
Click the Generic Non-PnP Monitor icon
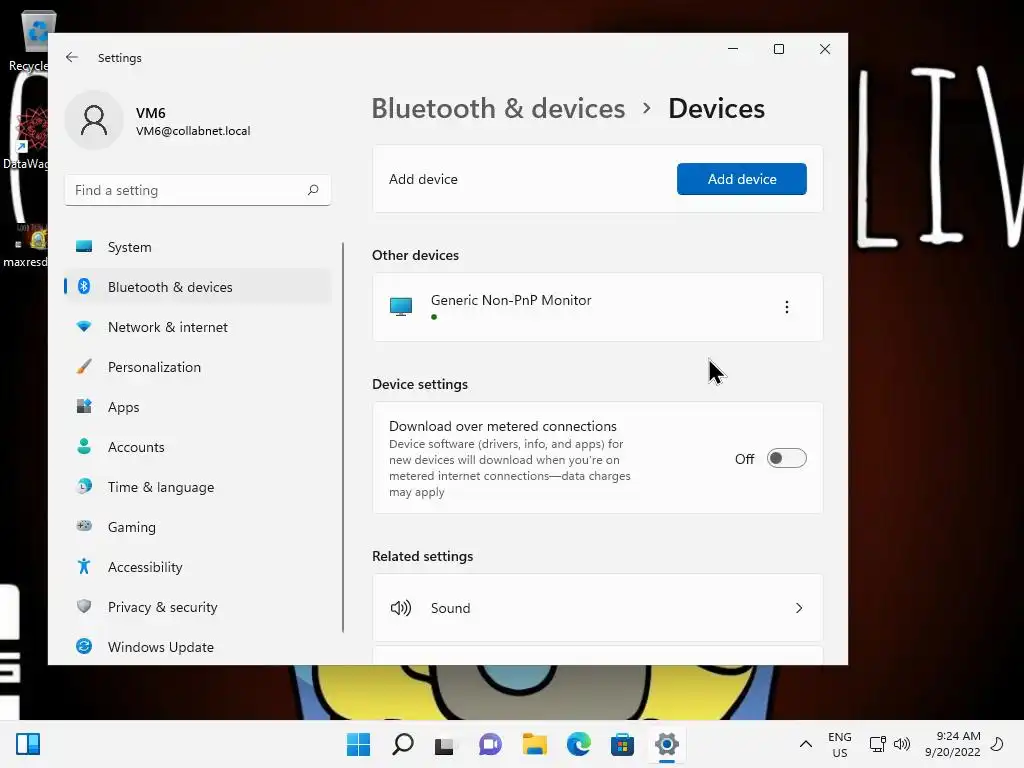point(401,306)
